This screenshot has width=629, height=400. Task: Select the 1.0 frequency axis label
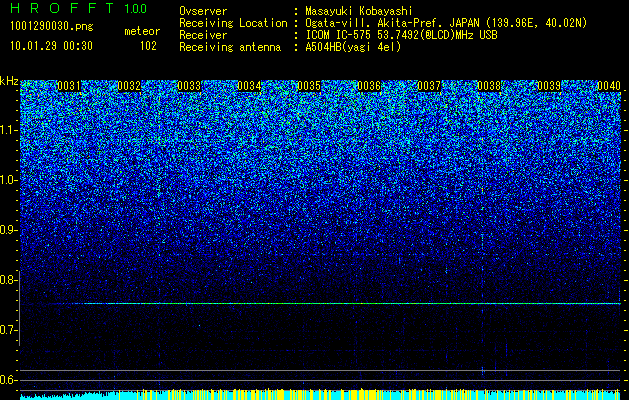tap(9, 180)
